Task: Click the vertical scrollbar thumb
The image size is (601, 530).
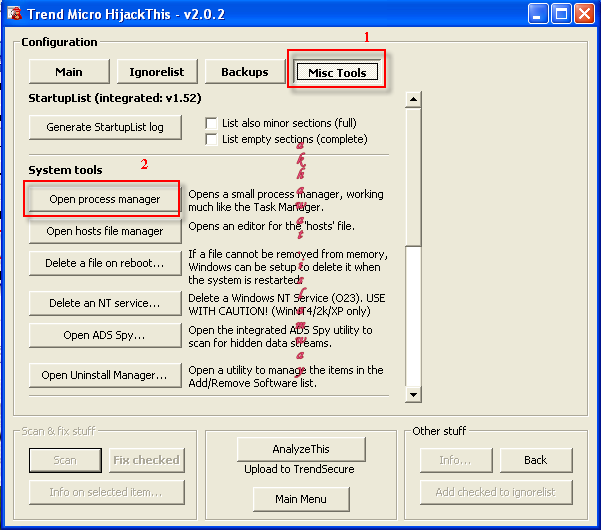Action: coord(413,177)
